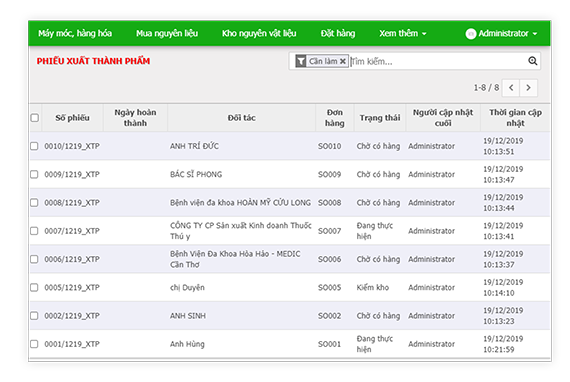Open 'Mua nguyên liệu' menu

coord(167,33)
